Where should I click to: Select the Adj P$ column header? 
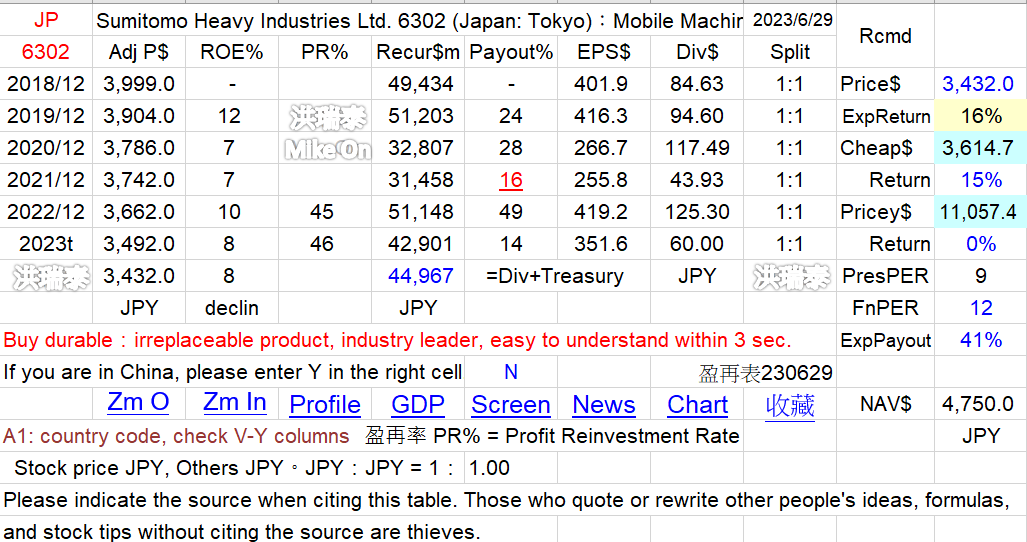click(x=139, y=52)
